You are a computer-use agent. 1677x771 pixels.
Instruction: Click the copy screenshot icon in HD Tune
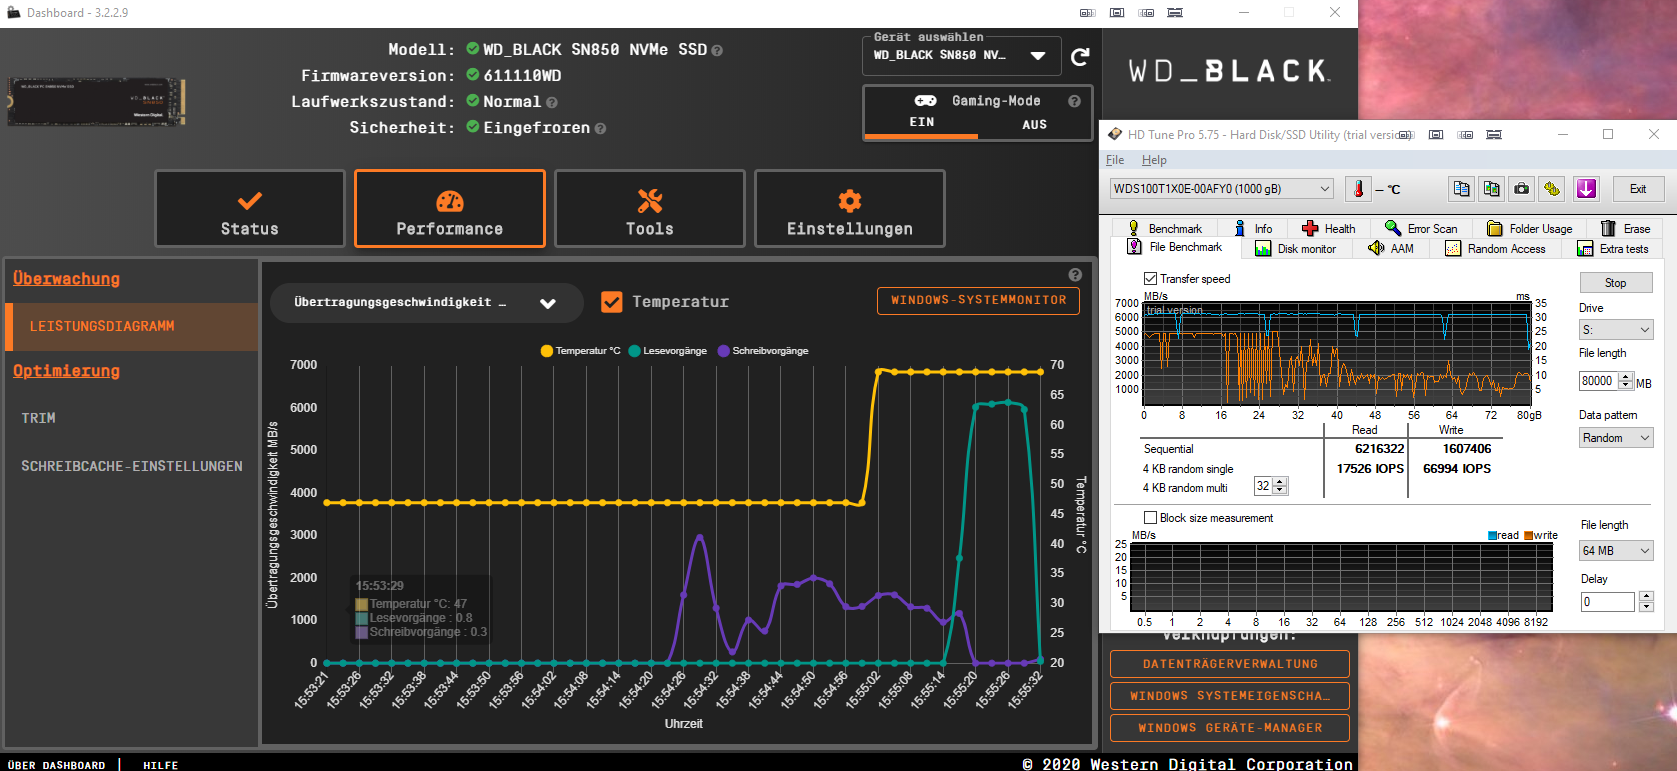[x=1491, y=189]
